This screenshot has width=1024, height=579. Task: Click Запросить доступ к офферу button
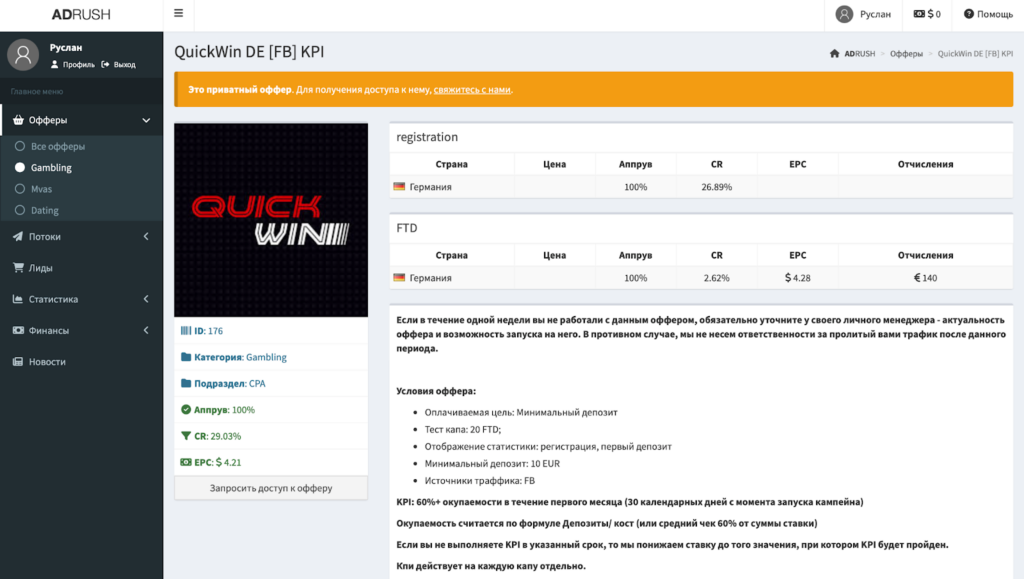pyautogui.click(x=271, y=488)
